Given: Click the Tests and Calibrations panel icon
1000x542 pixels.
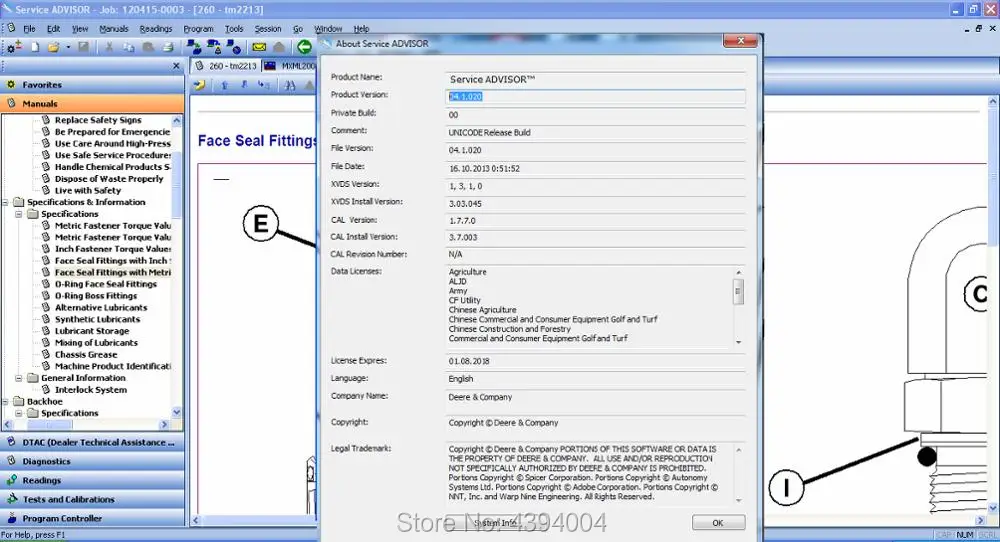Looking at the screenshot, I should [11, 499].
